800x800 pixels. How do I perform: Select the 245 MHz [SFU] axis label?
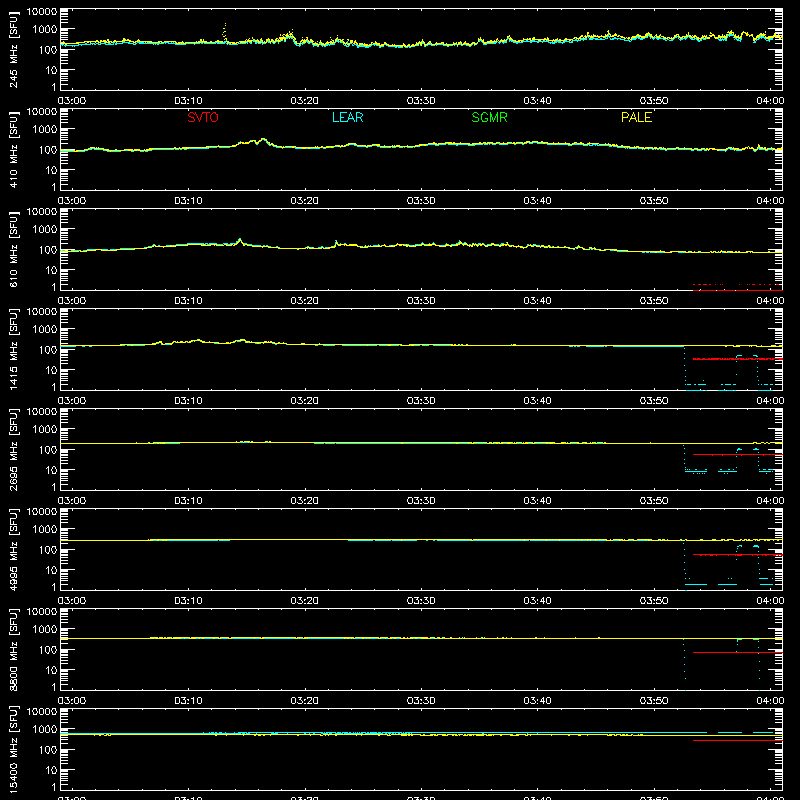coord(13,49)
